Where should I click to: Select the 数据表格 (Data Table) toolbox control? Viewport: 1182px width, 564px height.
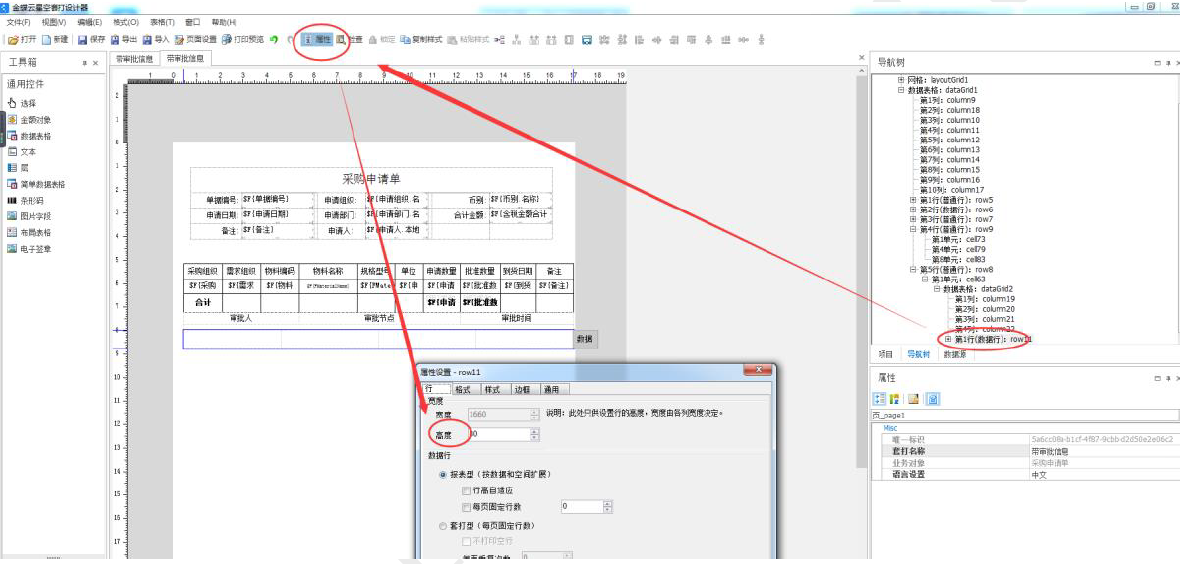pos(34,136)
